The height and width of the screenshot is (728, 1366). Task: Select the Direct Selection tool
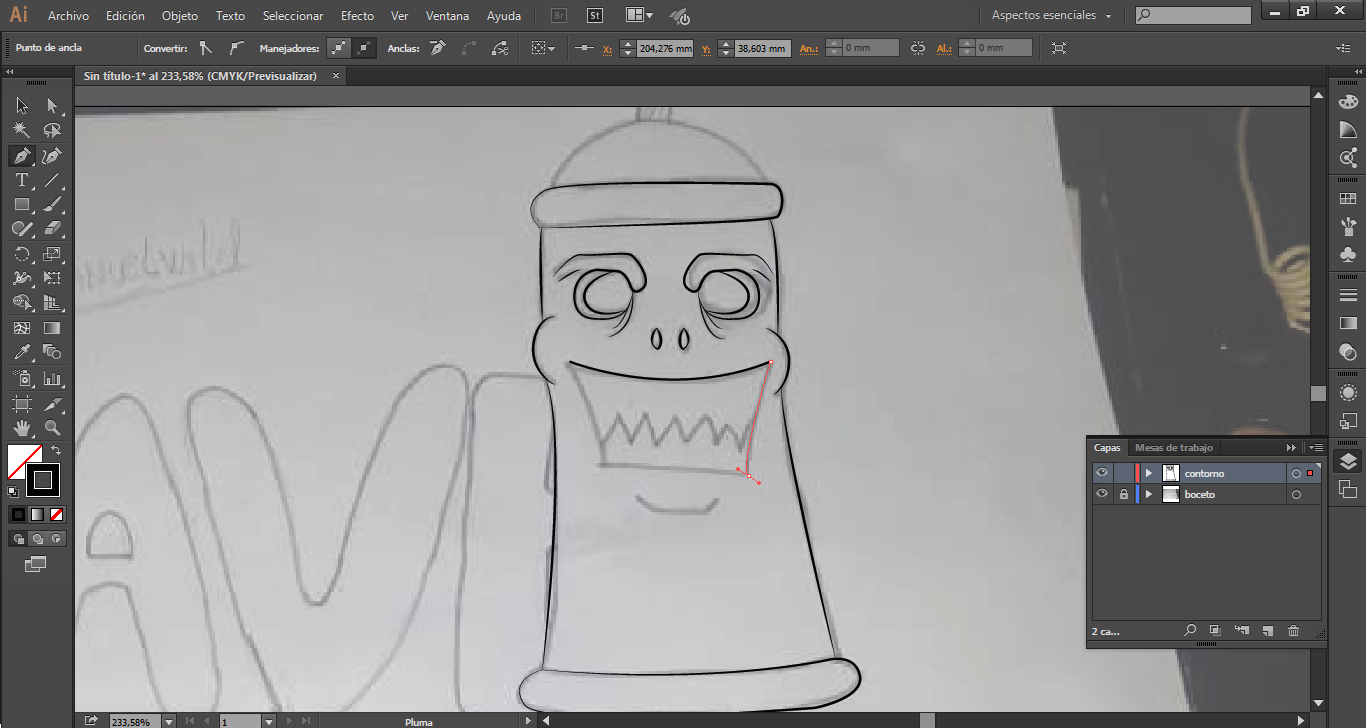(x=52, y=106)
